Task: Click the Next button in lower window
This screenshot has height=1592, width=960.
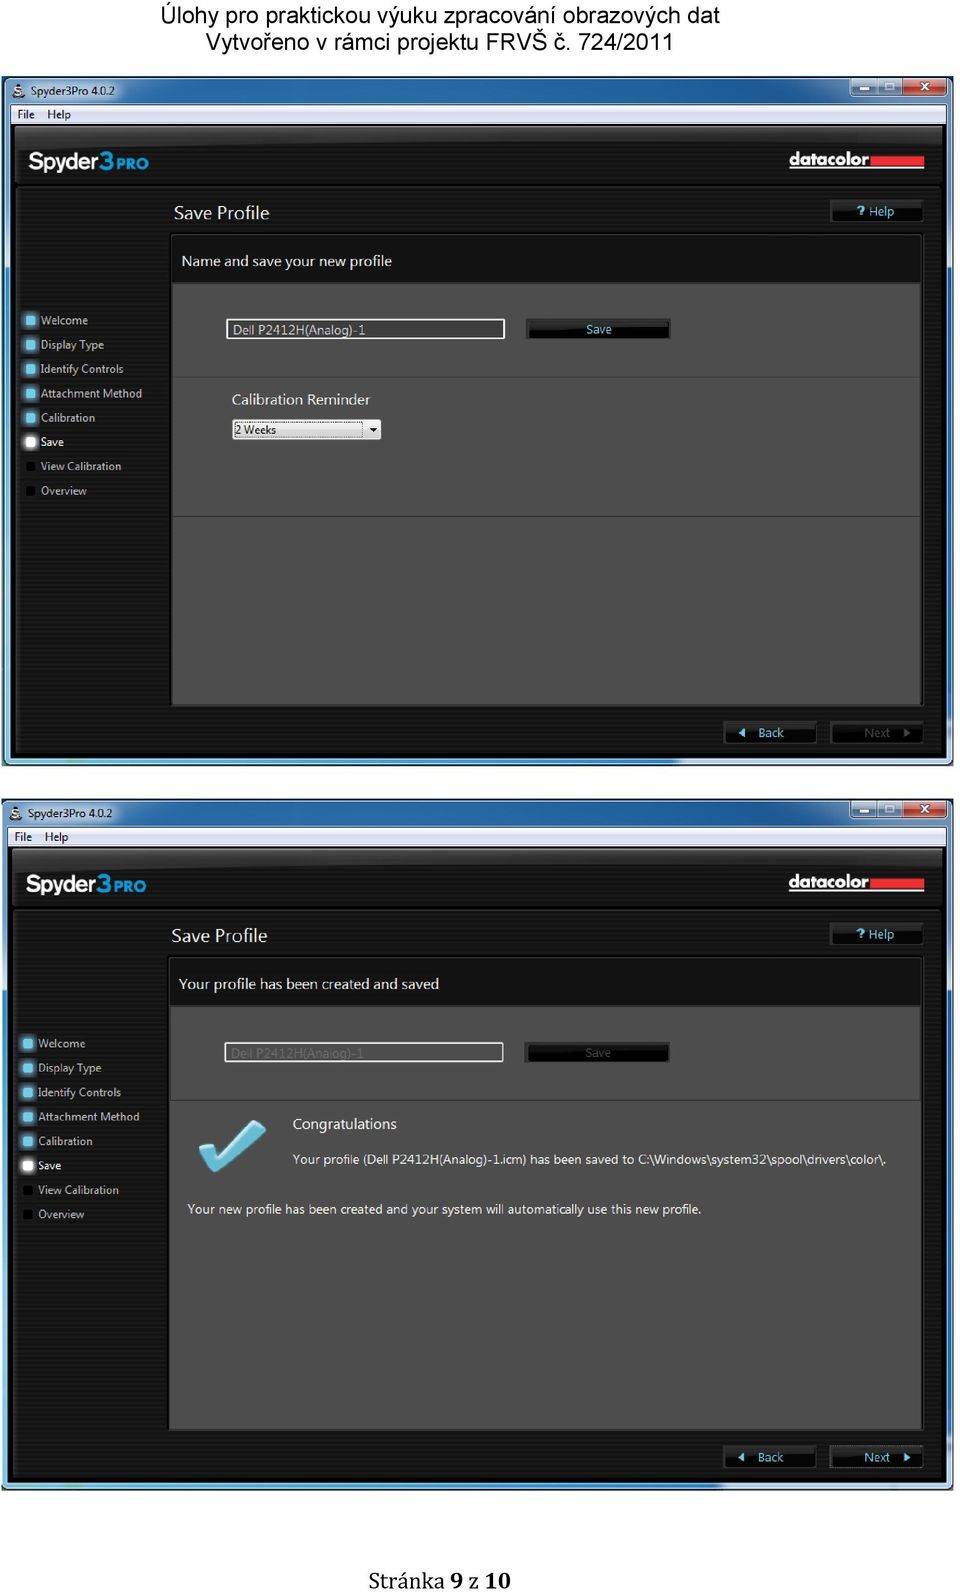Action: 876,1457
